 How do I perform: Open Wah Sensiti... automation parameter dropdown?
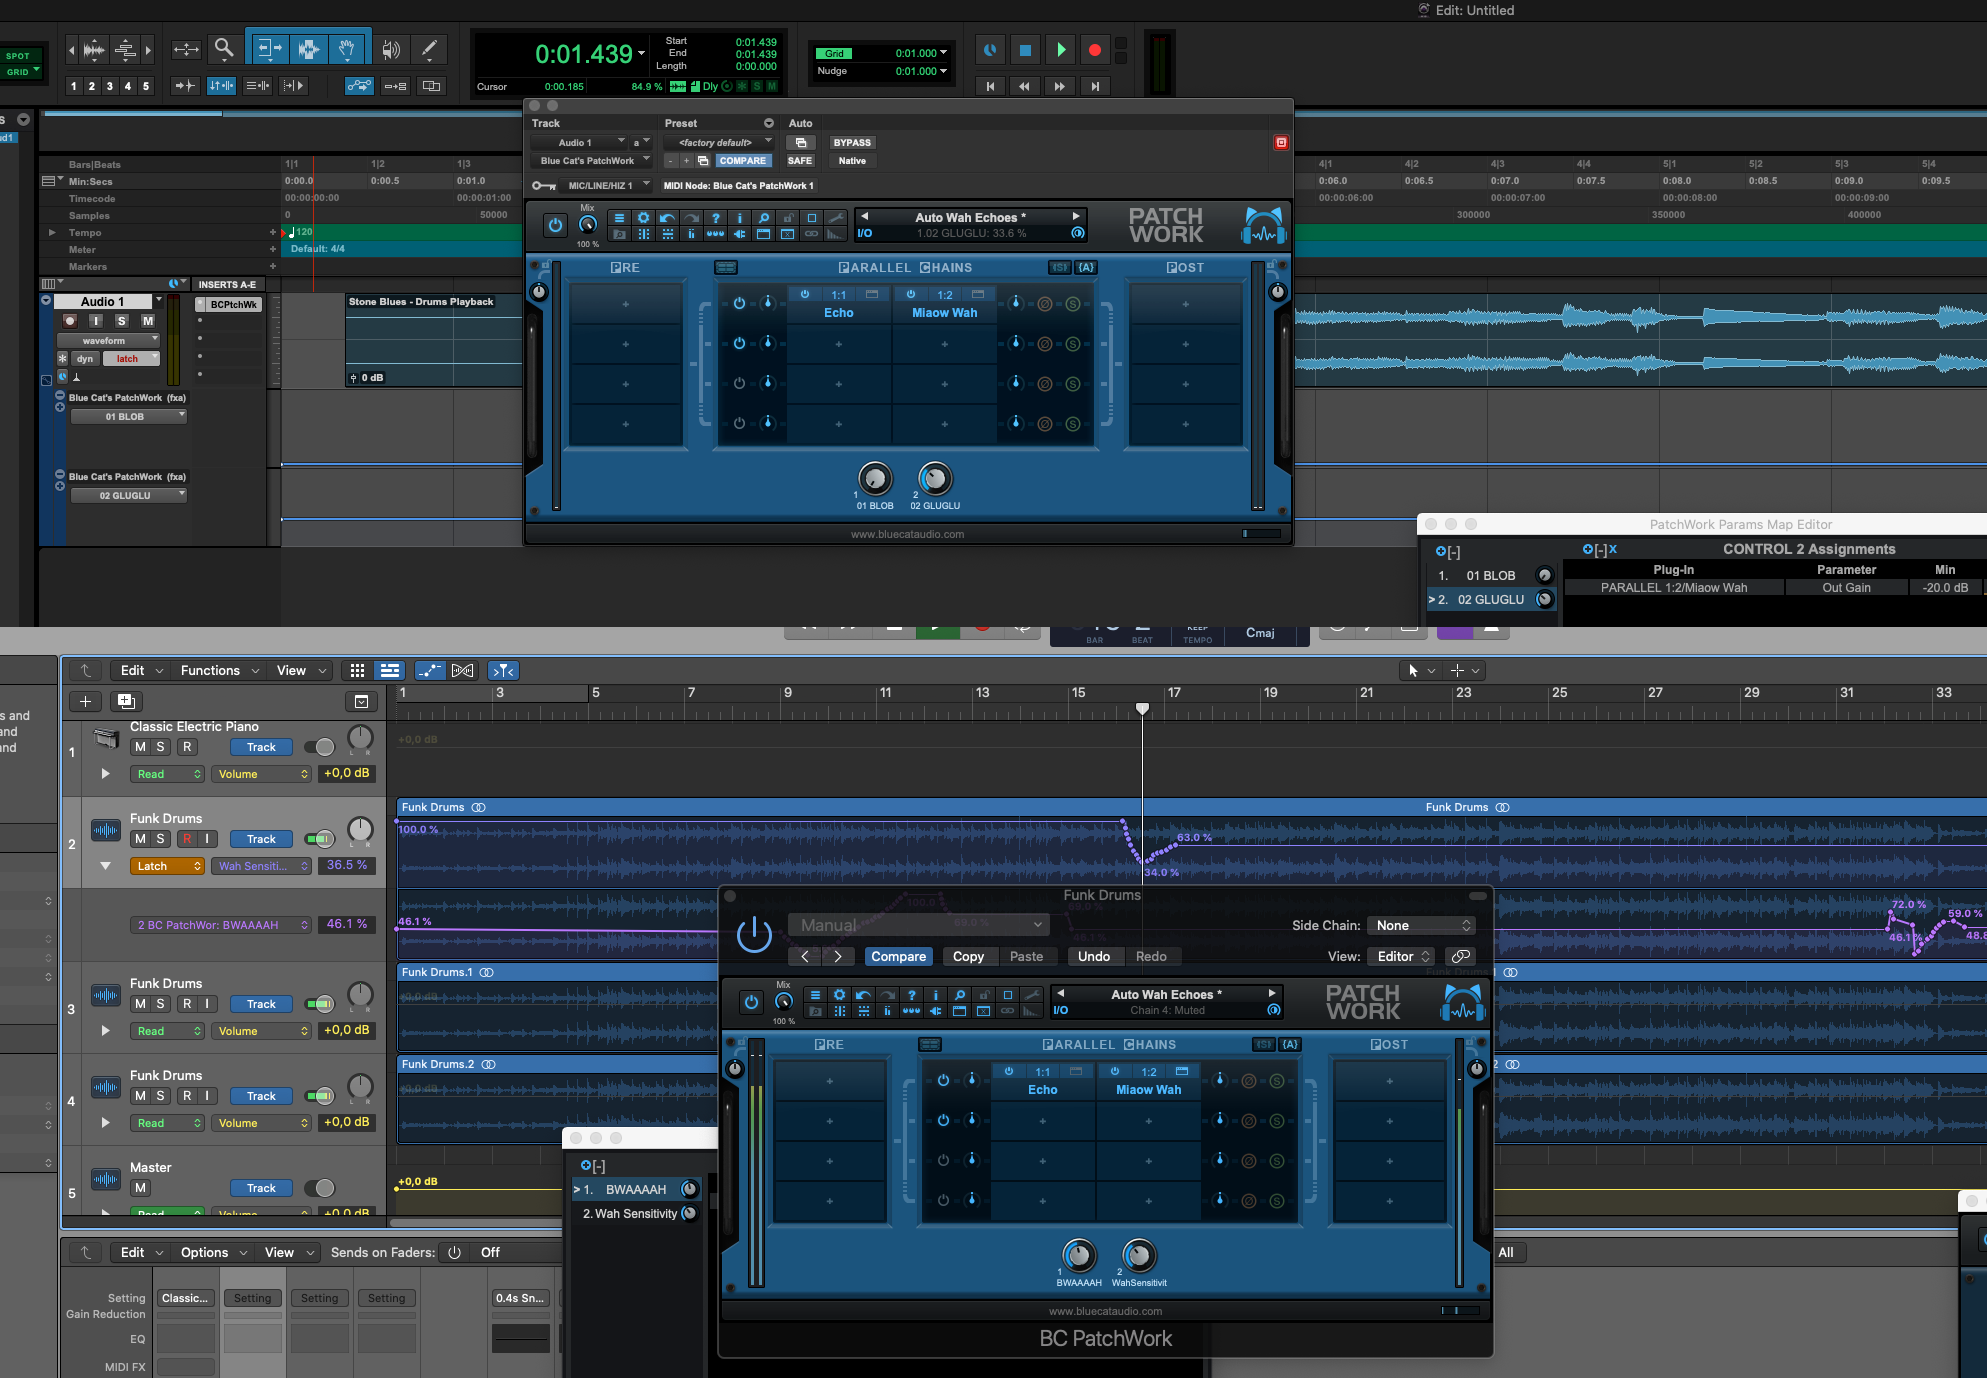tap(261, 866)
